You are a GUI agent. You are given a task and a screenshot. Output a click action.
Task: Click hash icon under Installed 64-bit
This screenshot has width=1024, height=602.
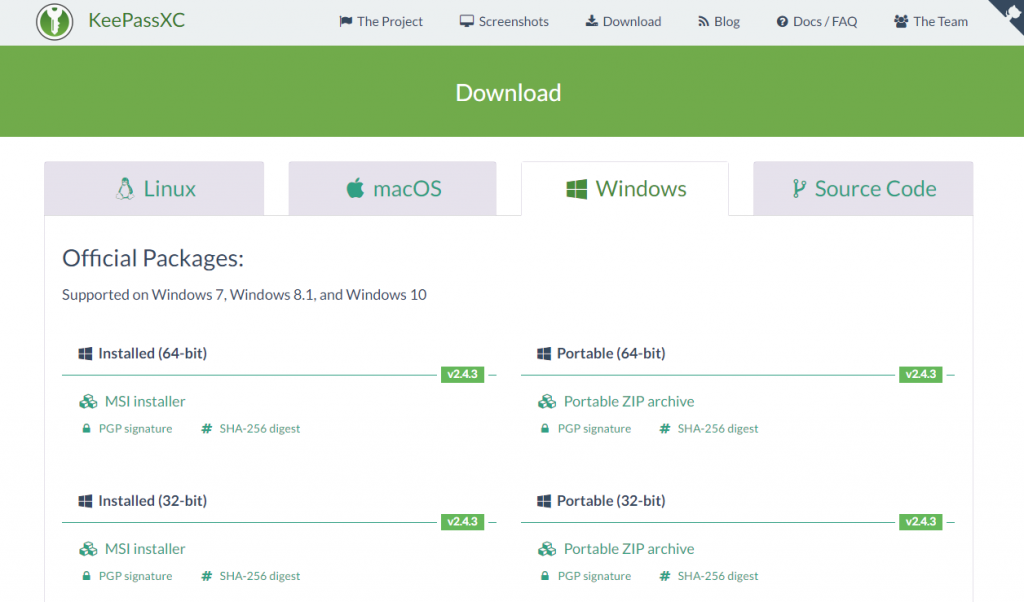(206, 429)
